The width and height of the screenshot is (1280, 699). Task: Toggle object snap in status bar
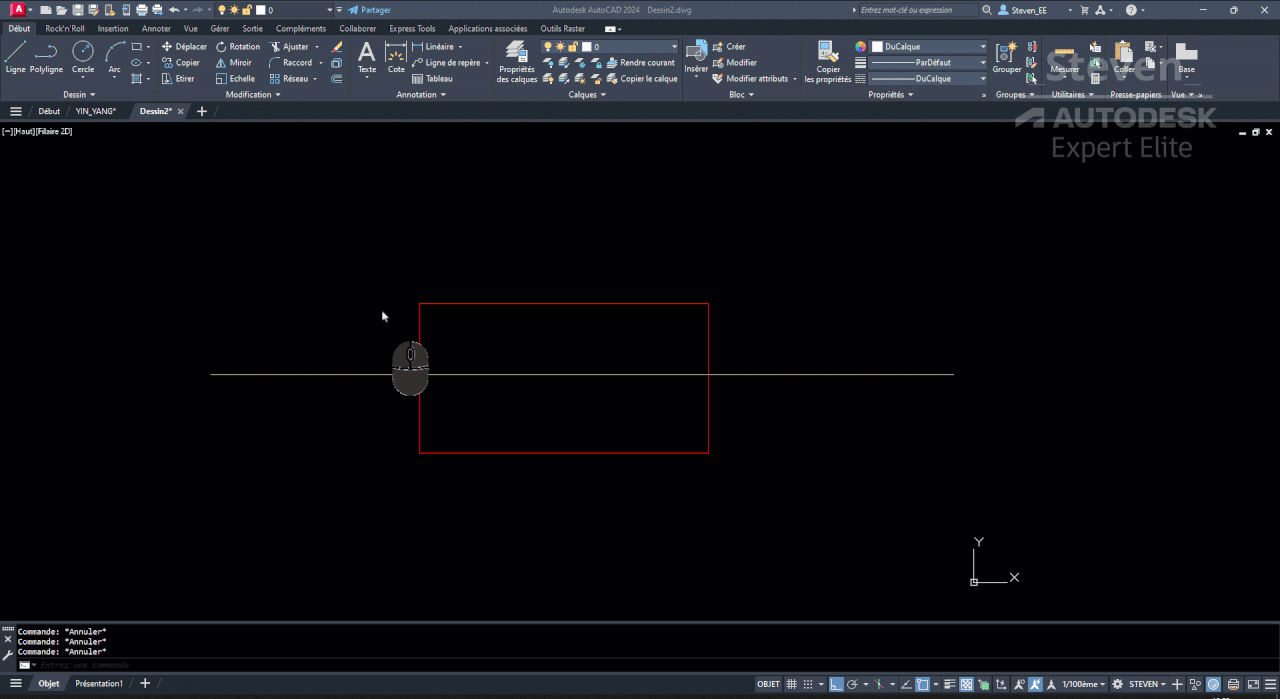(x=922, y=685)
